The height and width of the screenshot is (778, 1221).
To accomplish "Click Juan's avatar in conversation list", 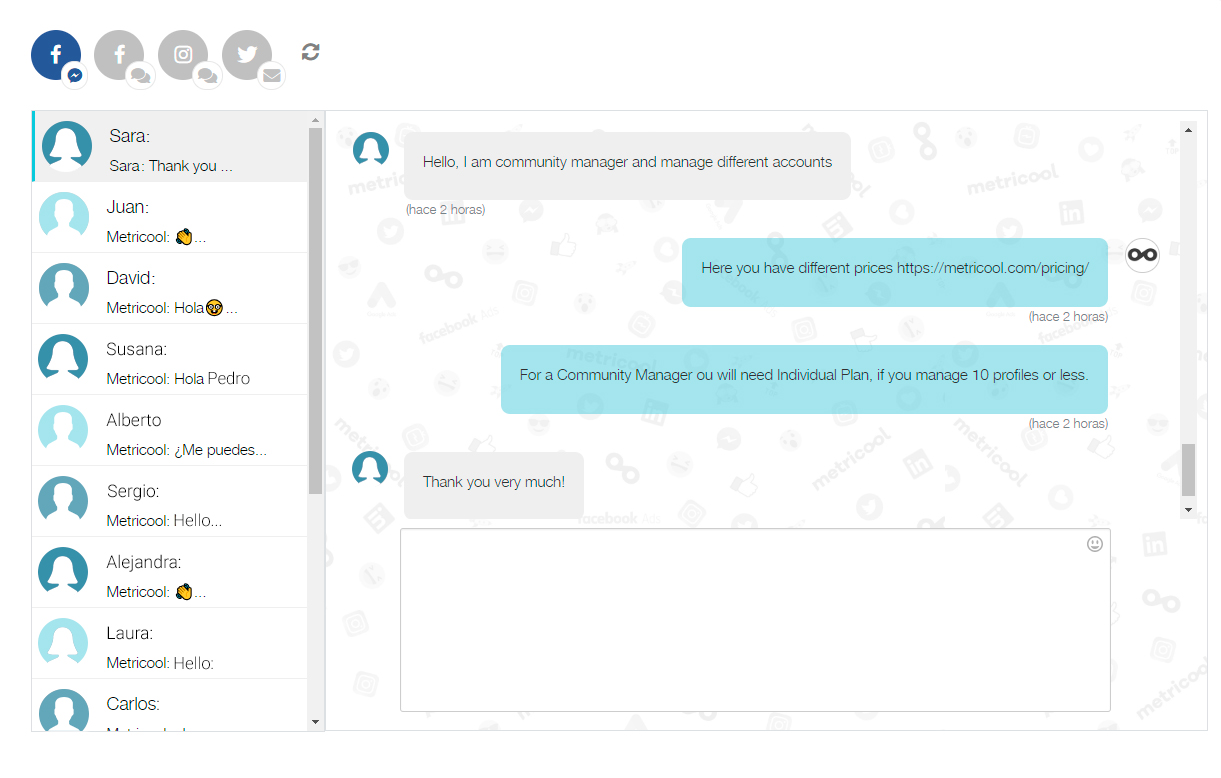I will pos(64,217).
